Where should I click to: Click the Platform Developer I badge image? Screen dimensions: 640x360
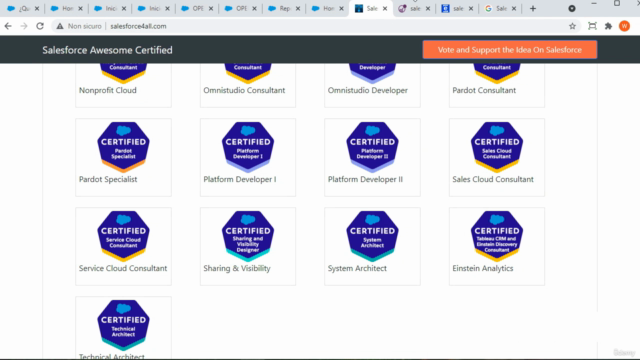tap(248, 147)
